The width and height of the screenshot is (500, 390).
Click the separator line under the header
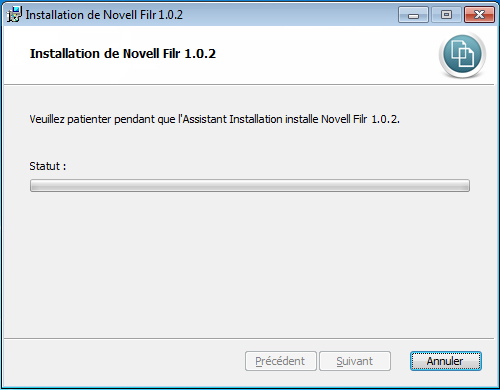tap(249, 85)
